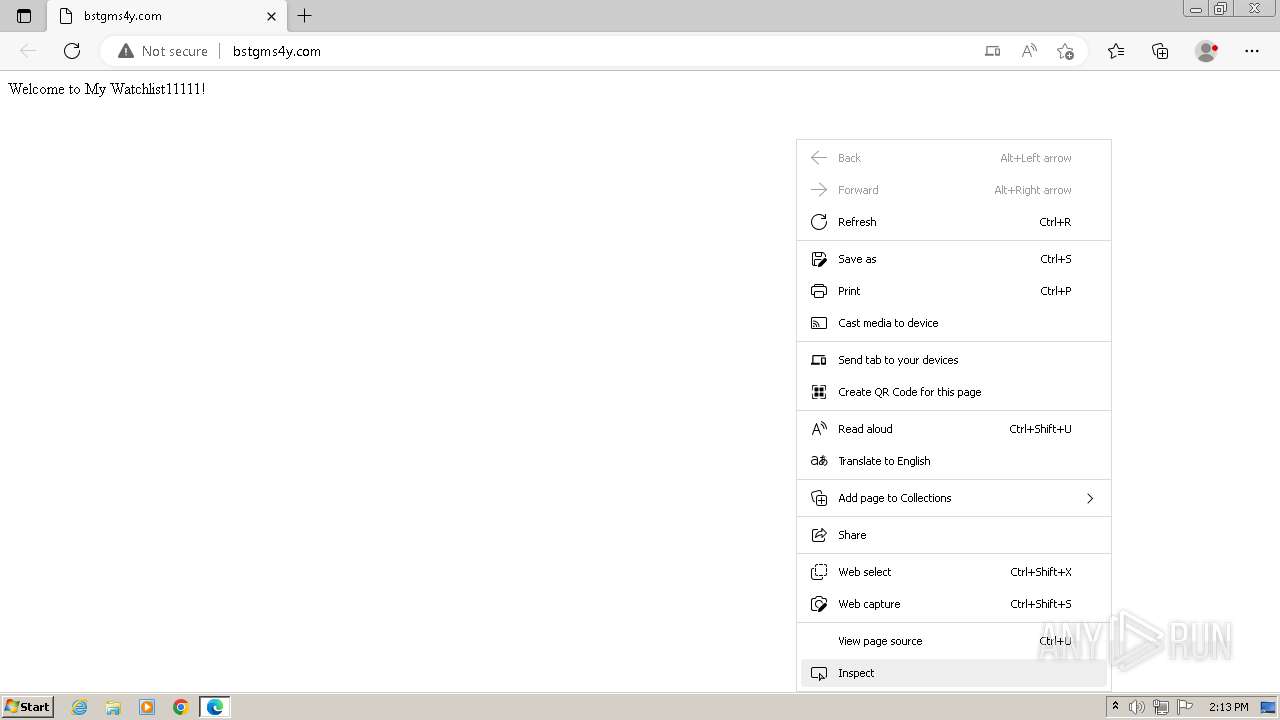Click the QR code icon in menu
The height and width of the screenshot is (720, 1280).
click(819, 392)
